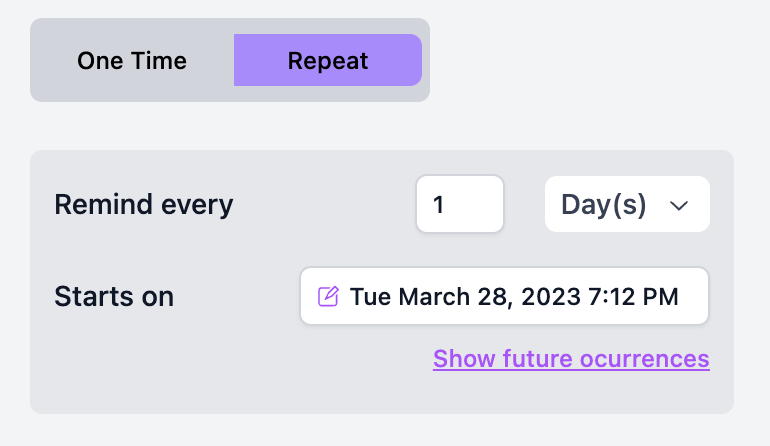Click the Day(s) text in unit selector

pyautogui.click(x=604, y=205)
